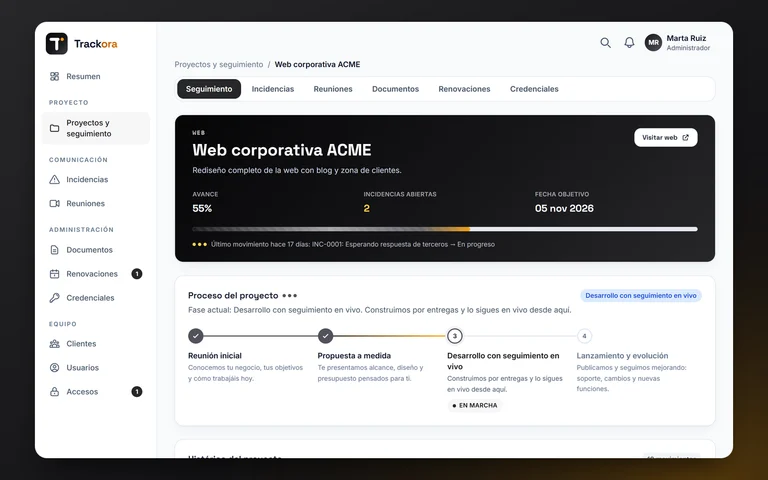Click the open incidents count 2

(x=366, y=209)
